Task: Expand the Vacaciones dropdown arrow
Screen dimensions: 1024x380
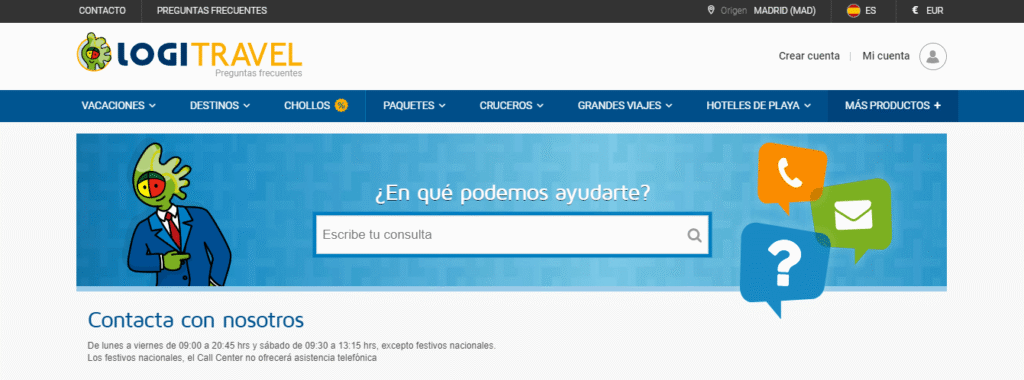Action: point(152,106)
